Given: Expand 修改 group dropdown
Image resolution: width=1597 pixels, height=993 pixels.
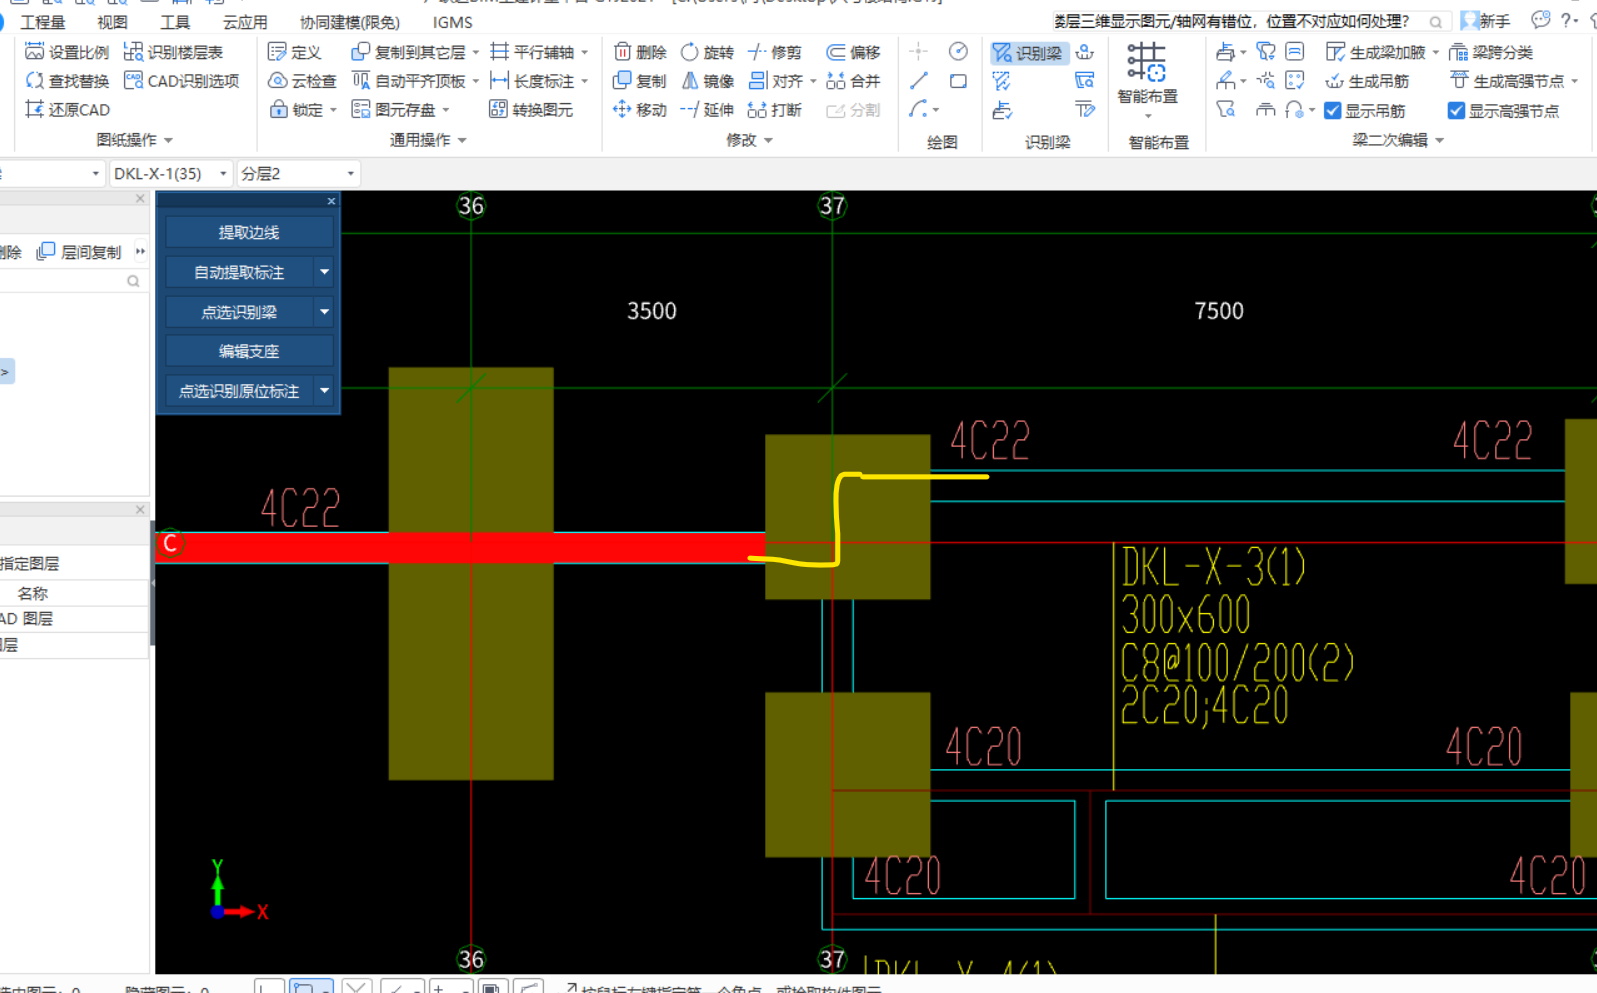Looking at the screenshot, I should (768, 140).
